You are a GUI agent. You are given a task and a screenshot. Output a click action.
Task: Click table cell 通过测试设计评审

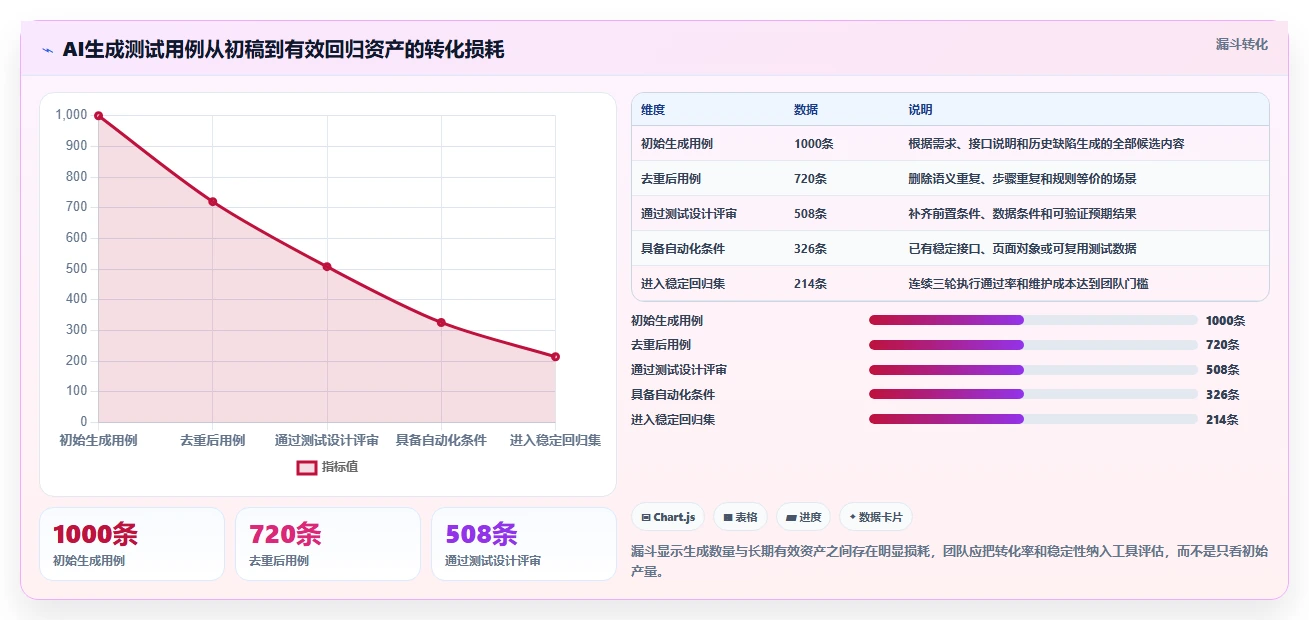coord(689,214)
